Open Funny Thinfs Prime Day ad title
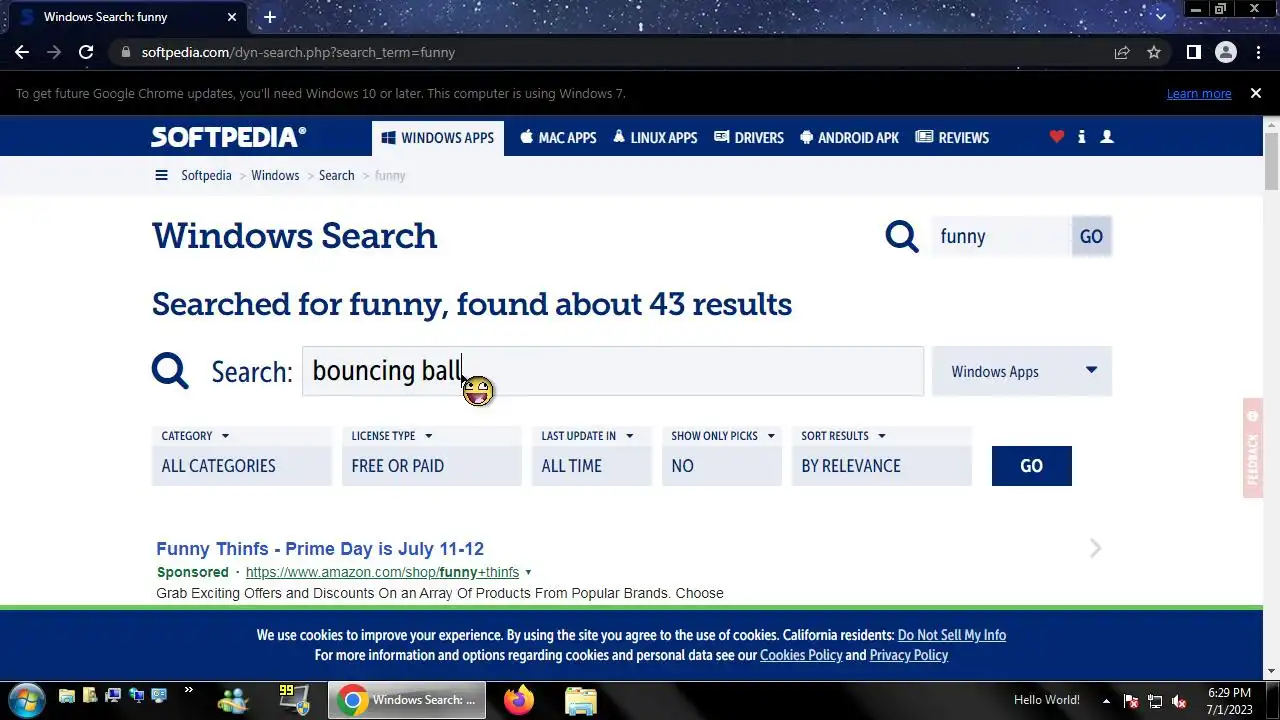The height and width of the screenshot is (720, 1280). (320, 549)
